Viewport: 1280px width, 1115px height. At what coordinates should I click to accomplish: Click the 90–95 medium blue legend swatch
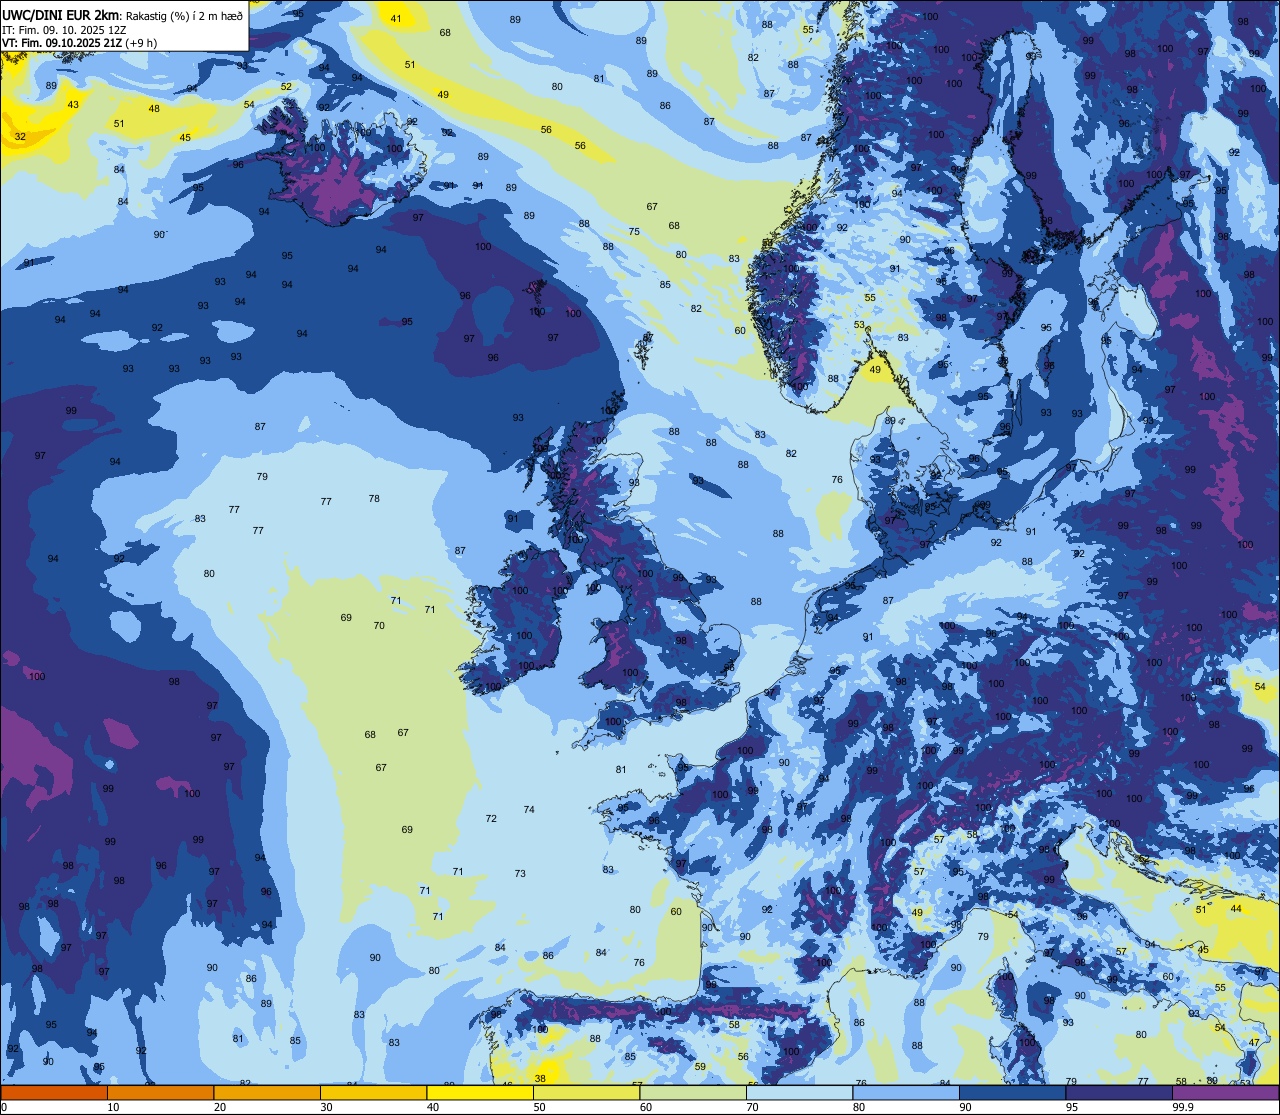pos(1012,1092)
